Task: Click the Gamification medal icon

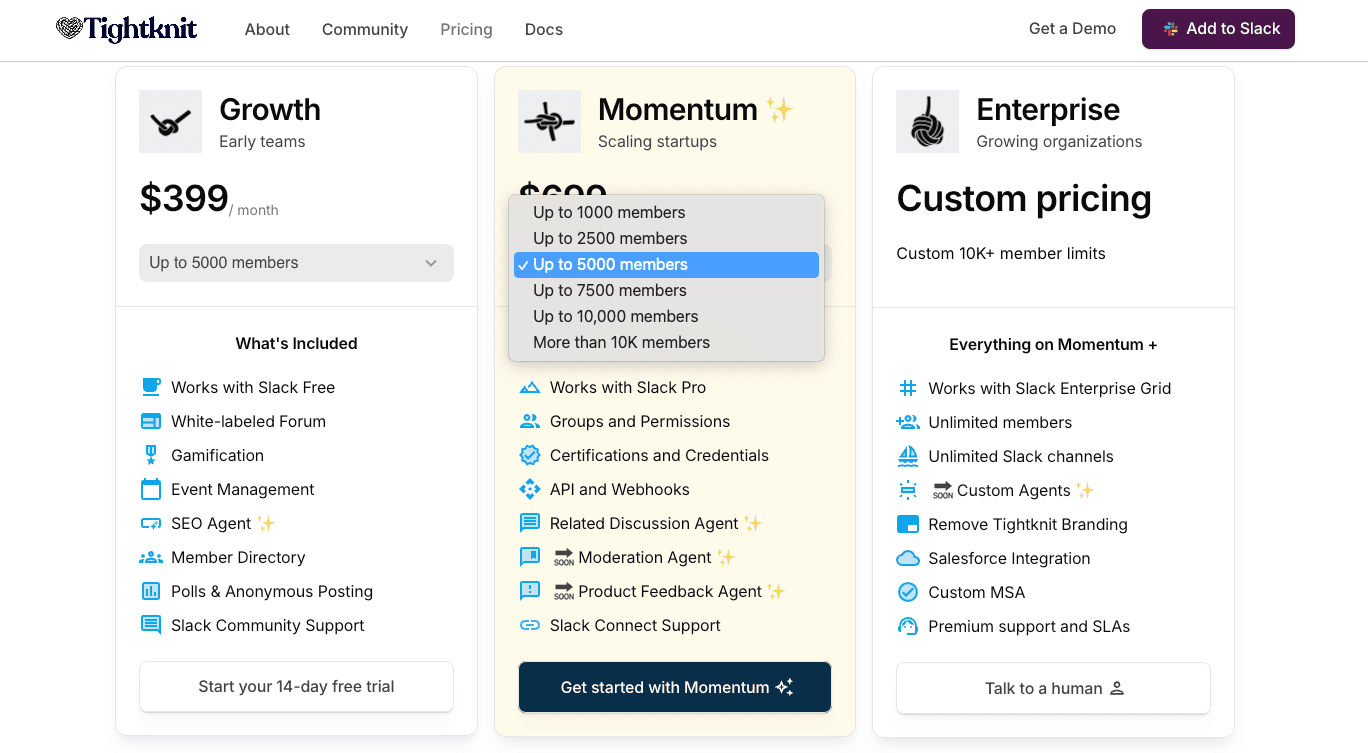Action: tap(151, 455)
